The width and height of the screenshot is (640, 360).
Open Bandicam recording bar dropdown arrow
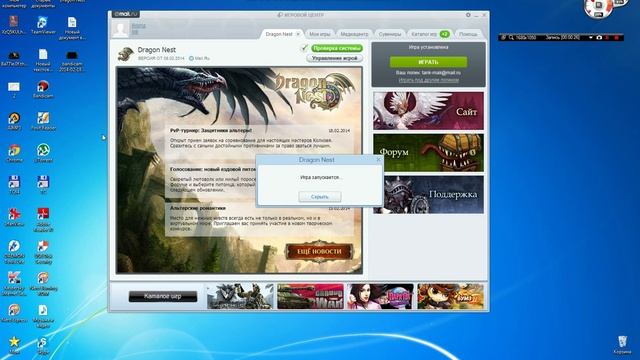tap(590, 38)
